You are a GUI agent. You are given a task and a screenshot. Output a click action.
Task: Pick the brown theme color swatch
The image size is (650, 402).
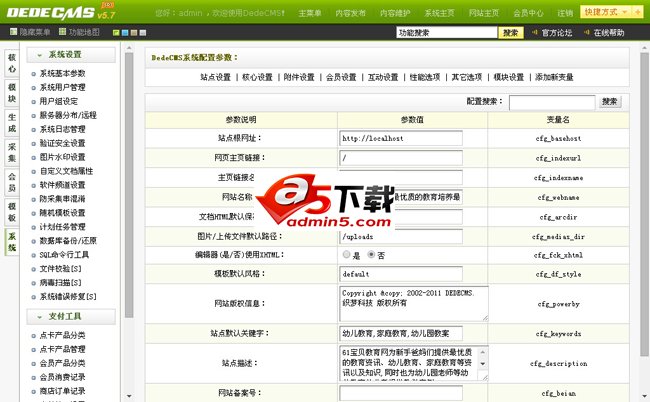click(x=133, y=33)
